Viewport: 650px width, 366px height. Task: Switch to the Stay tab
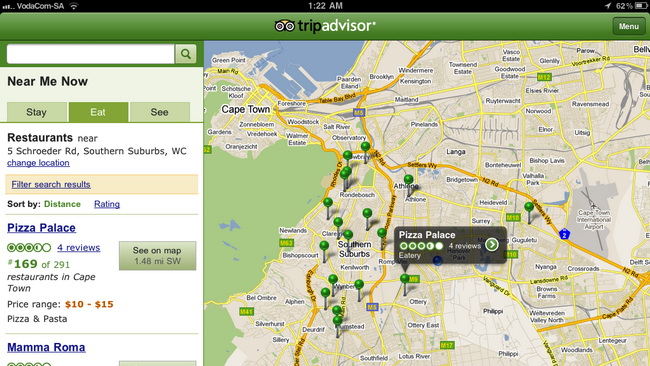pyautogui.click(x=36, y=112)
